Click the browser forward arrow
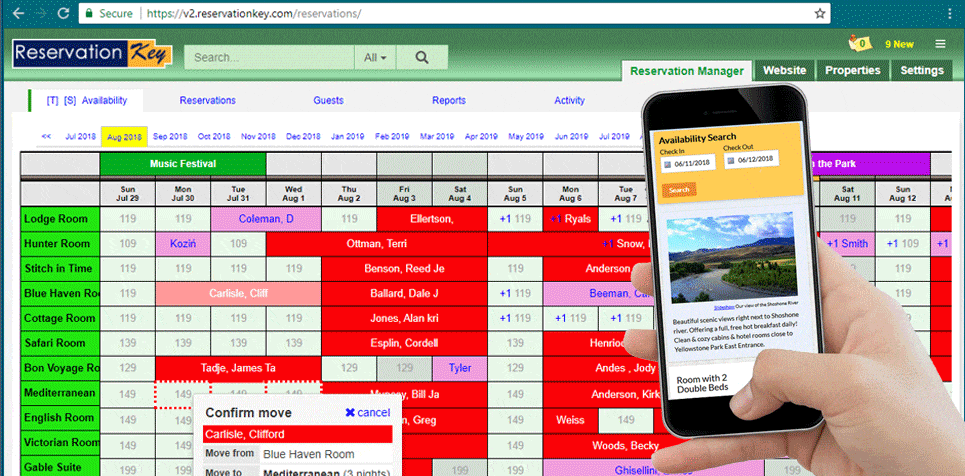Screen dimensions: 965x476 [41, 13]
